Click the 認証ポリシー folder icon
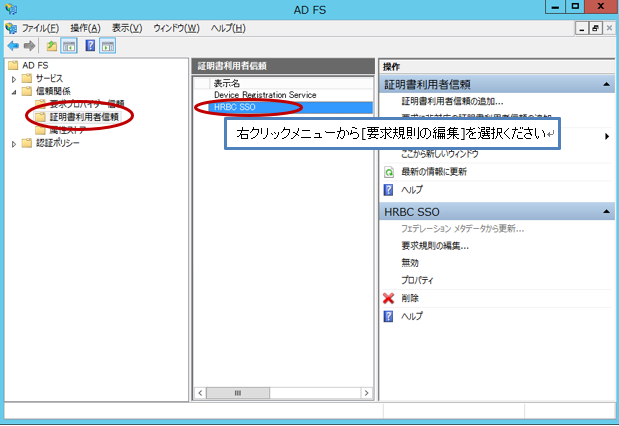The width and height of the screenshot is (619, 426). [27, 143]
